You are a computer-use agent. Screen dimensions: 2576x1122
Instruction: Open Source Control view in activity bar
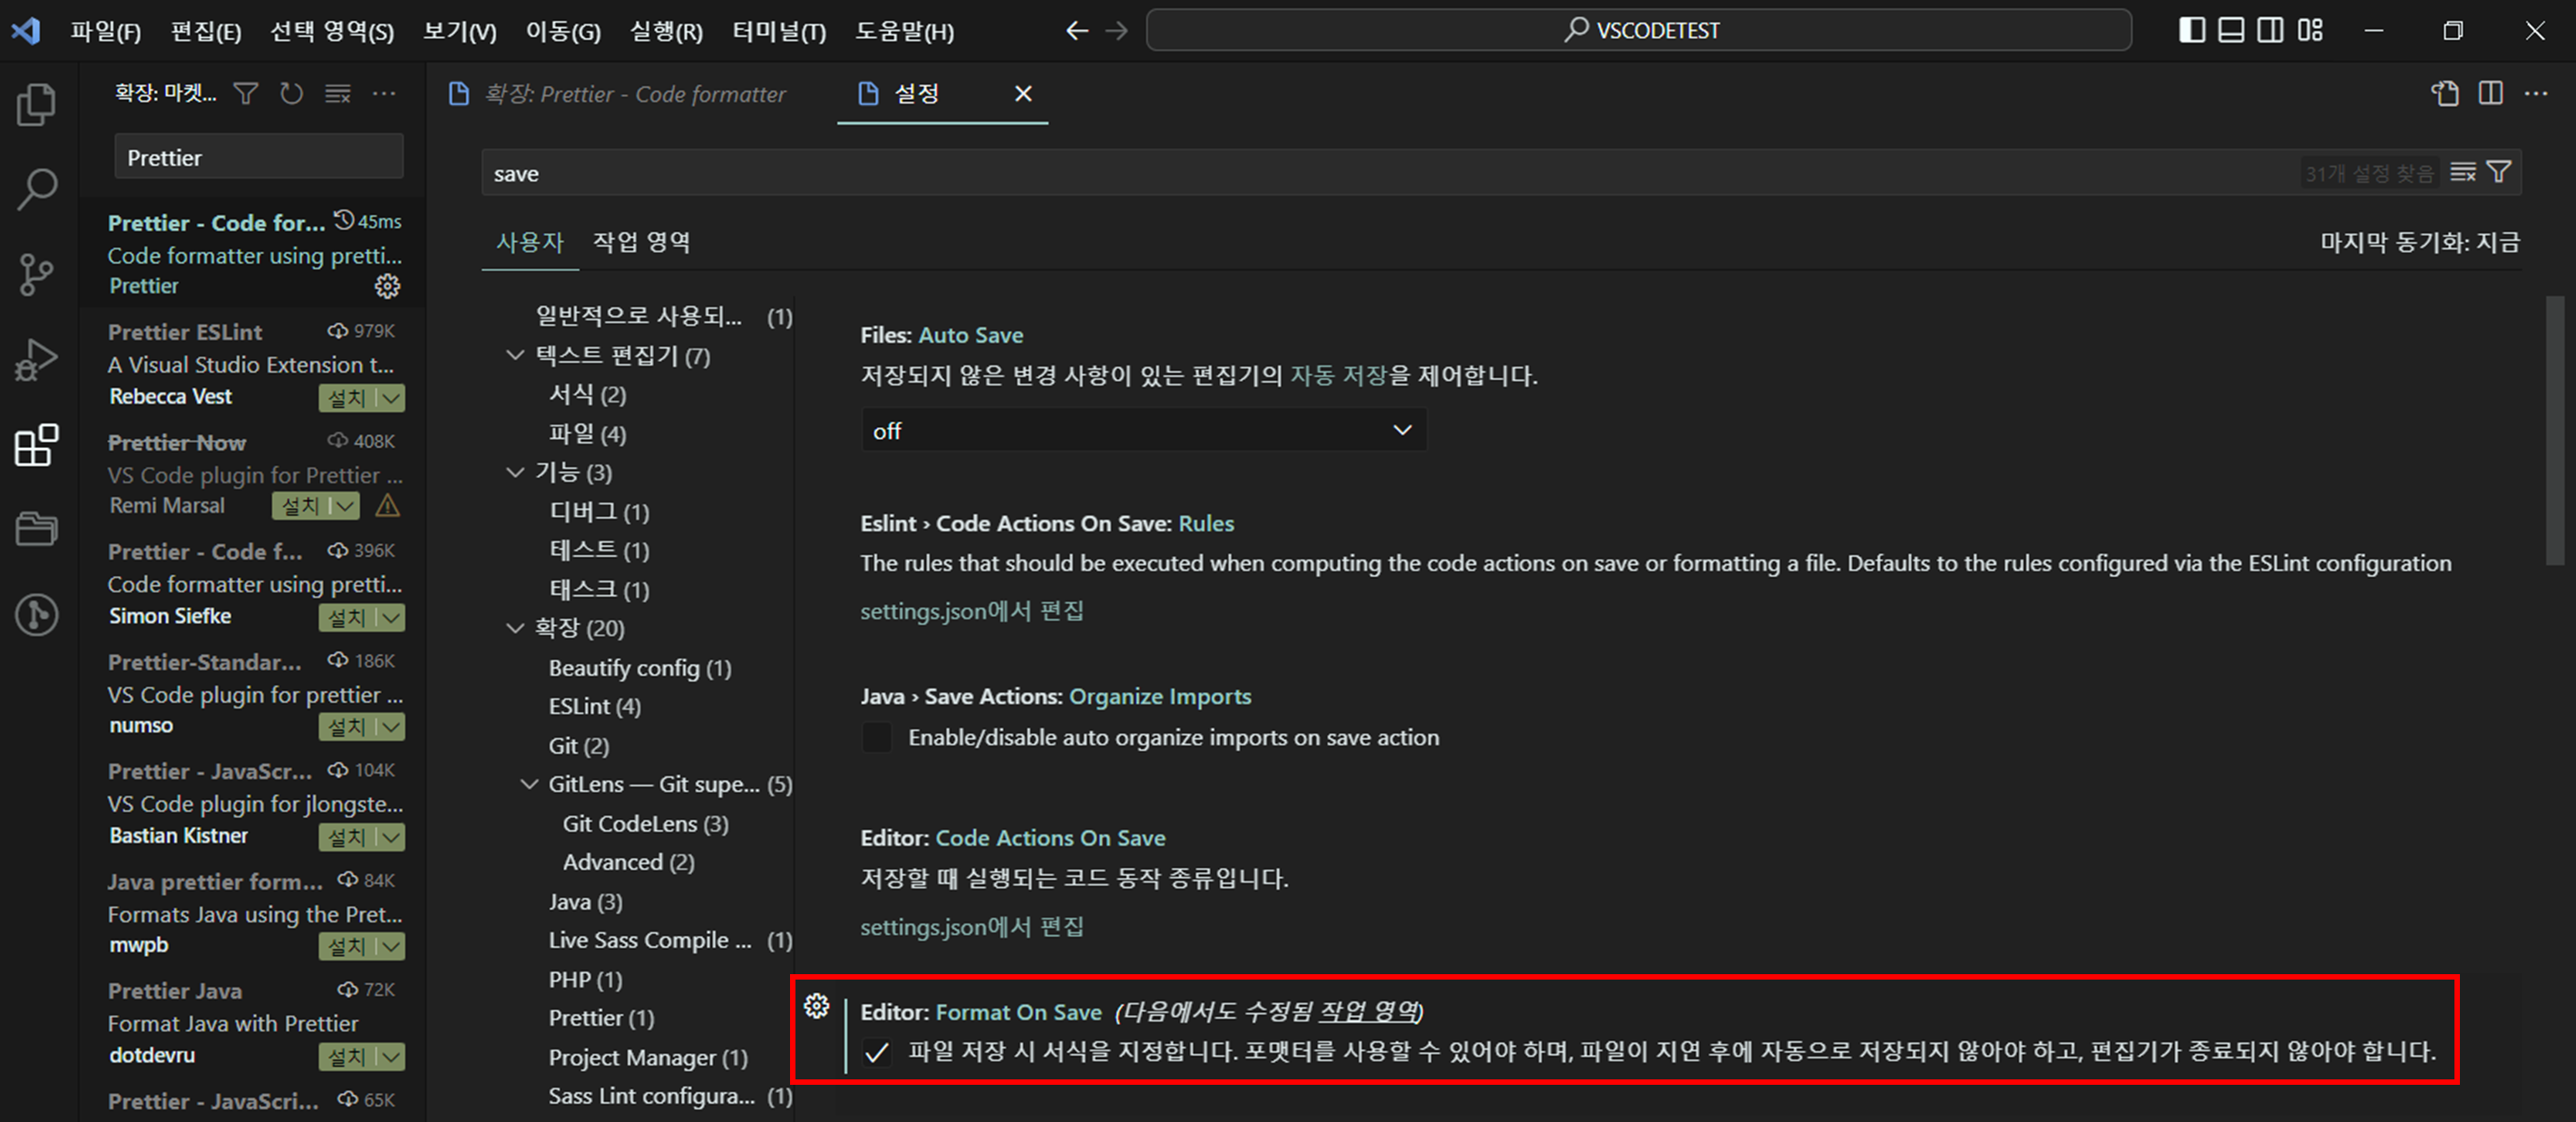click(x=37, y=274)
